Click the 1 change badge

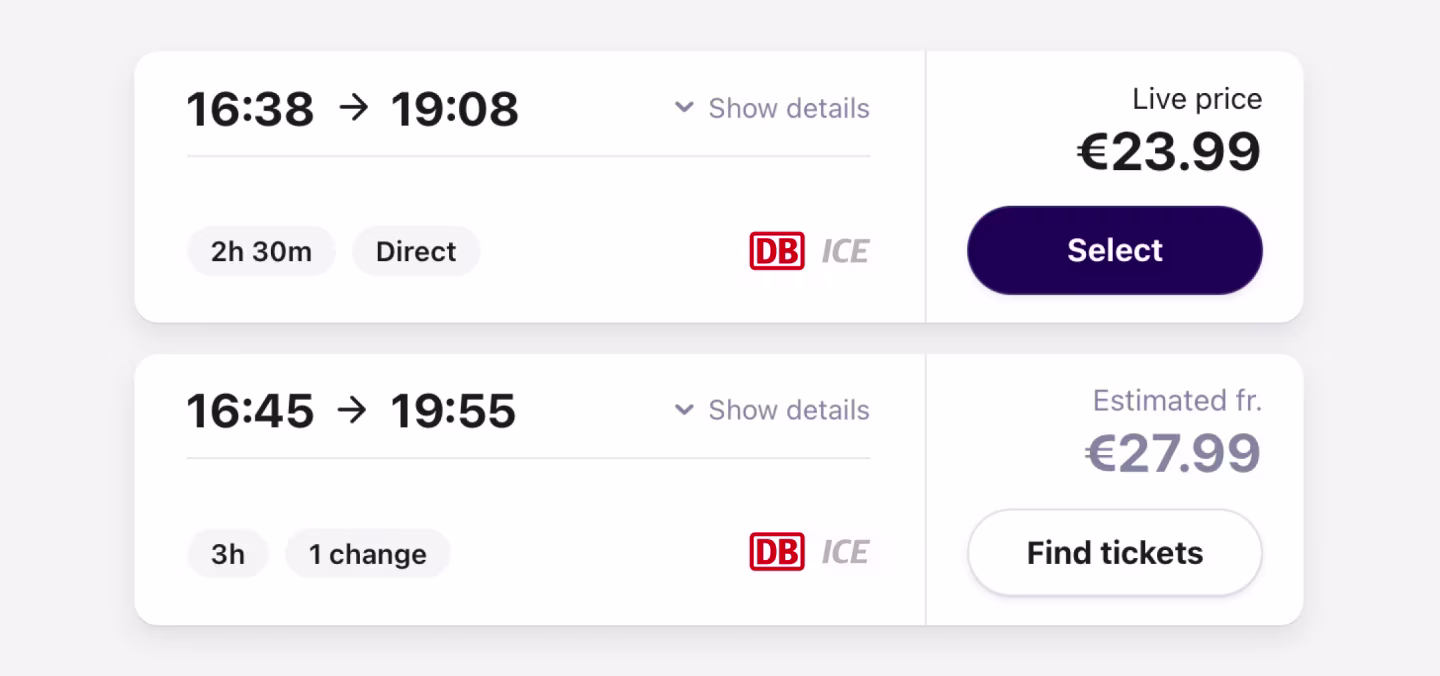point(367,554)
